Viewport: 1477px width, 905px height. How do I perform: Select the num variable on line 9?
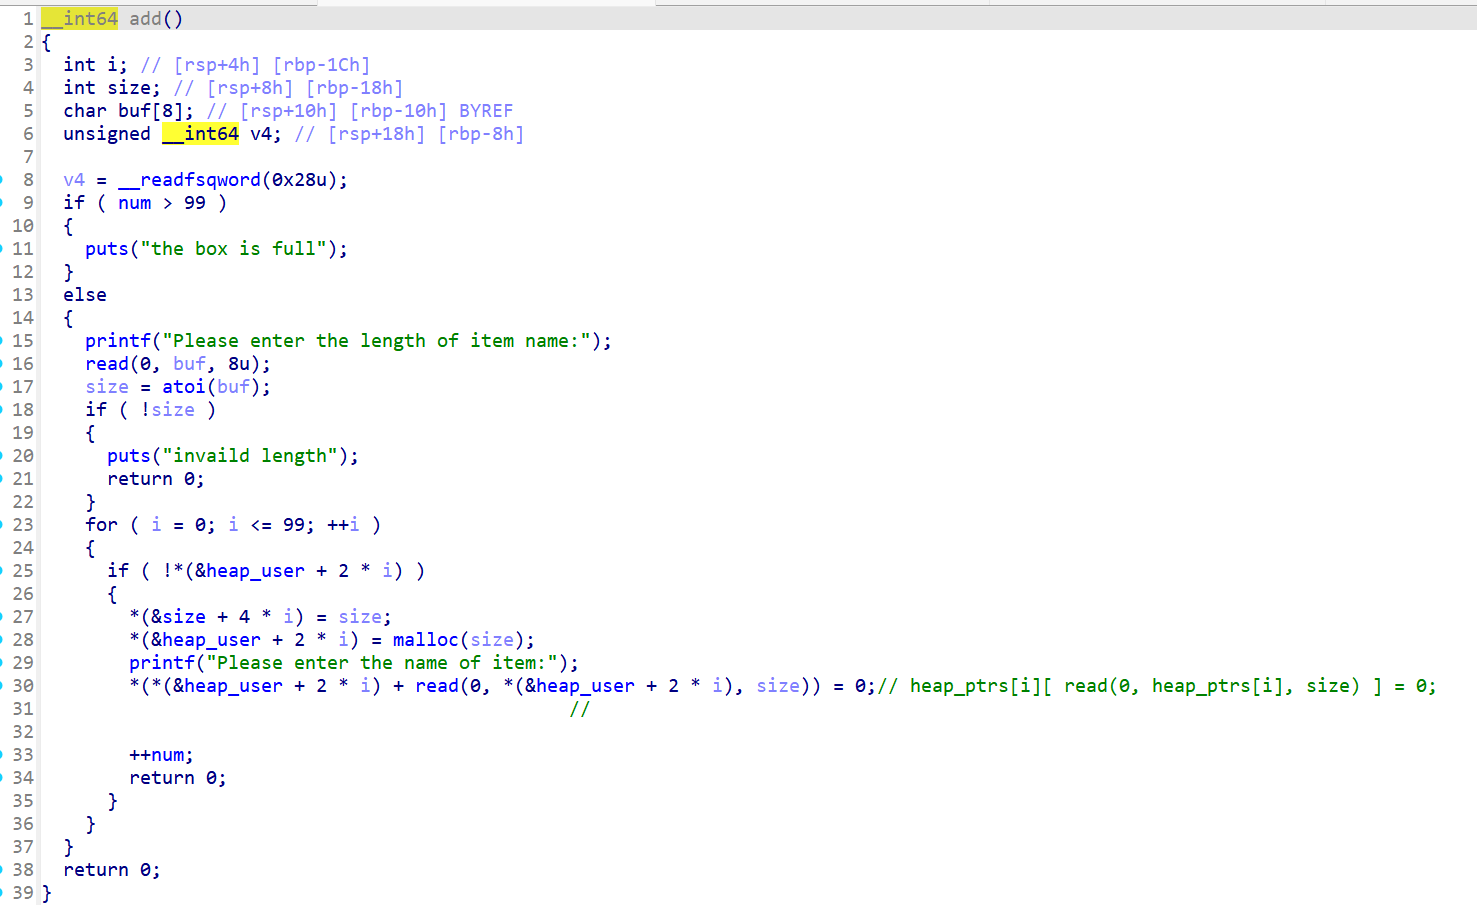[x=133, y=202]
